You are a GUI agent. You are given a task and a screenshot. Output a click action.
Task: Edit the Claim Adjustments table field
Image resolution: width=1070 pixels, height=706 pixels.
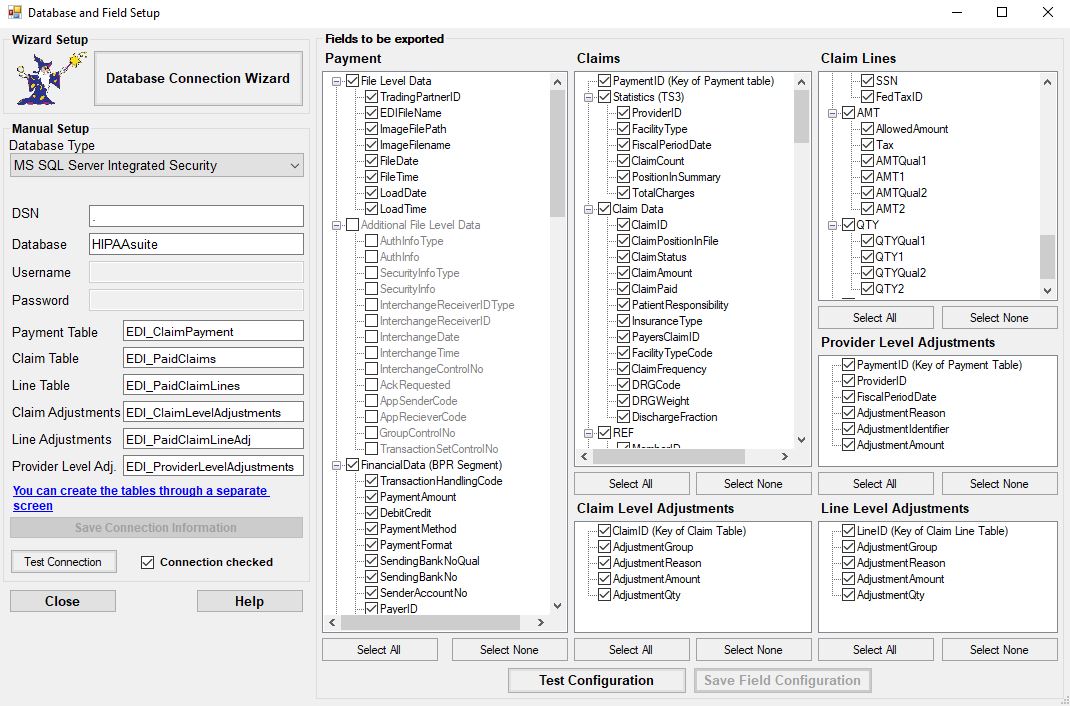(213, 412)
